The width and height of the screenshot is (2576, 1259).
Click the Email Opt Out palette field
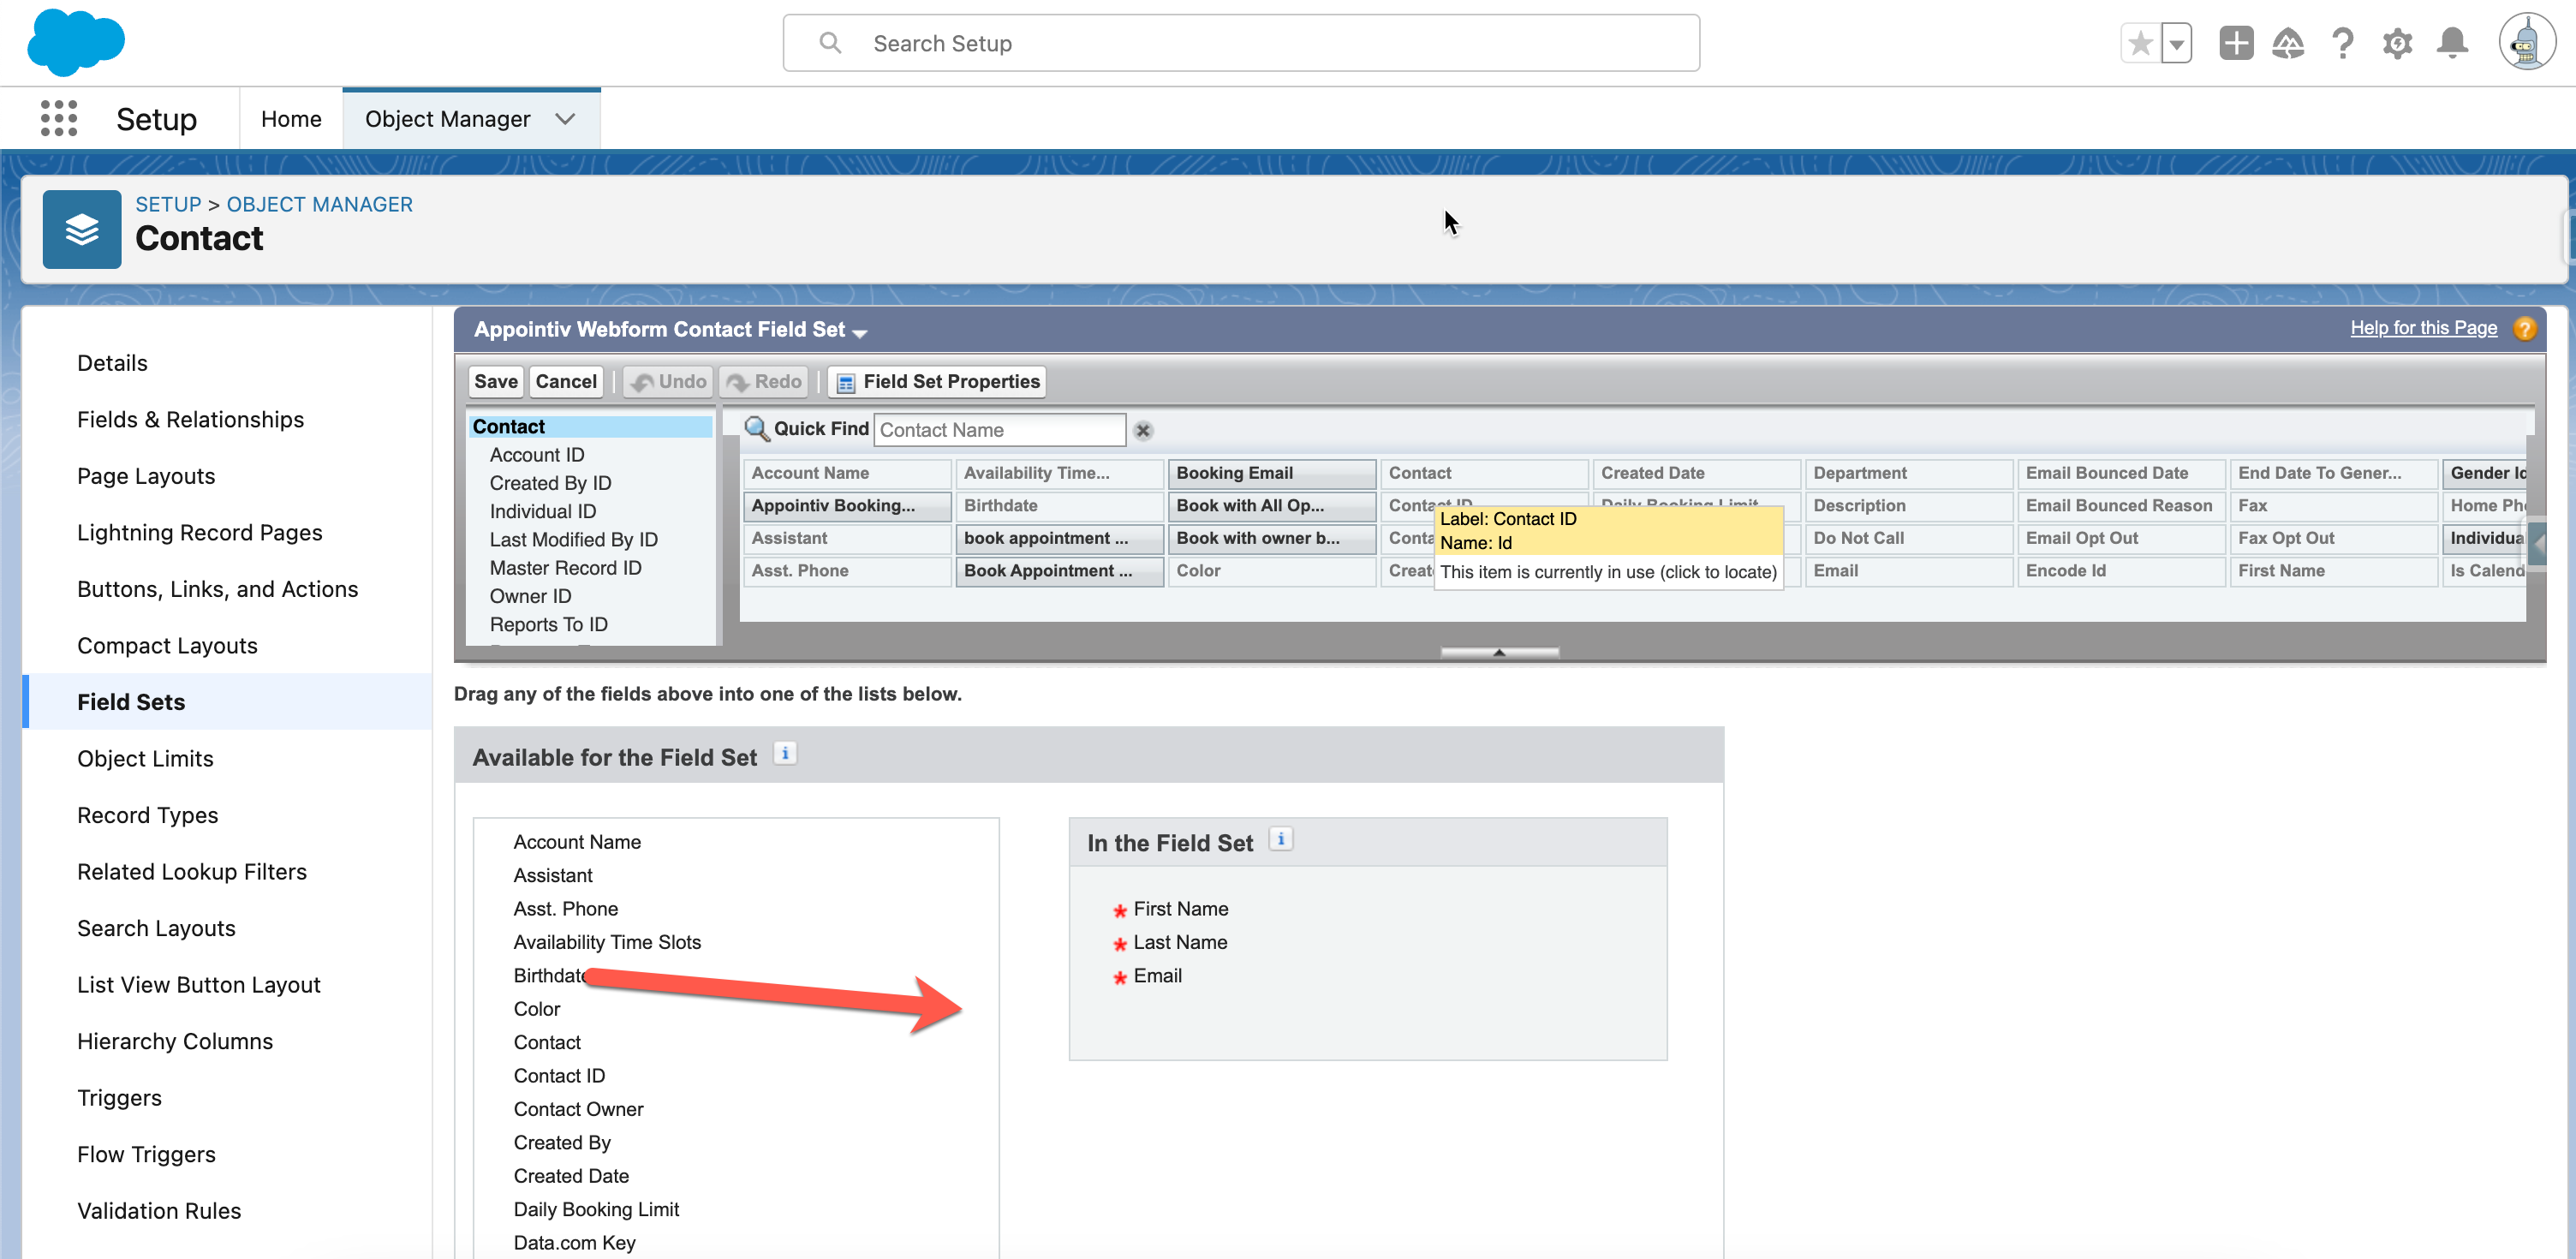coord(2121,538)
